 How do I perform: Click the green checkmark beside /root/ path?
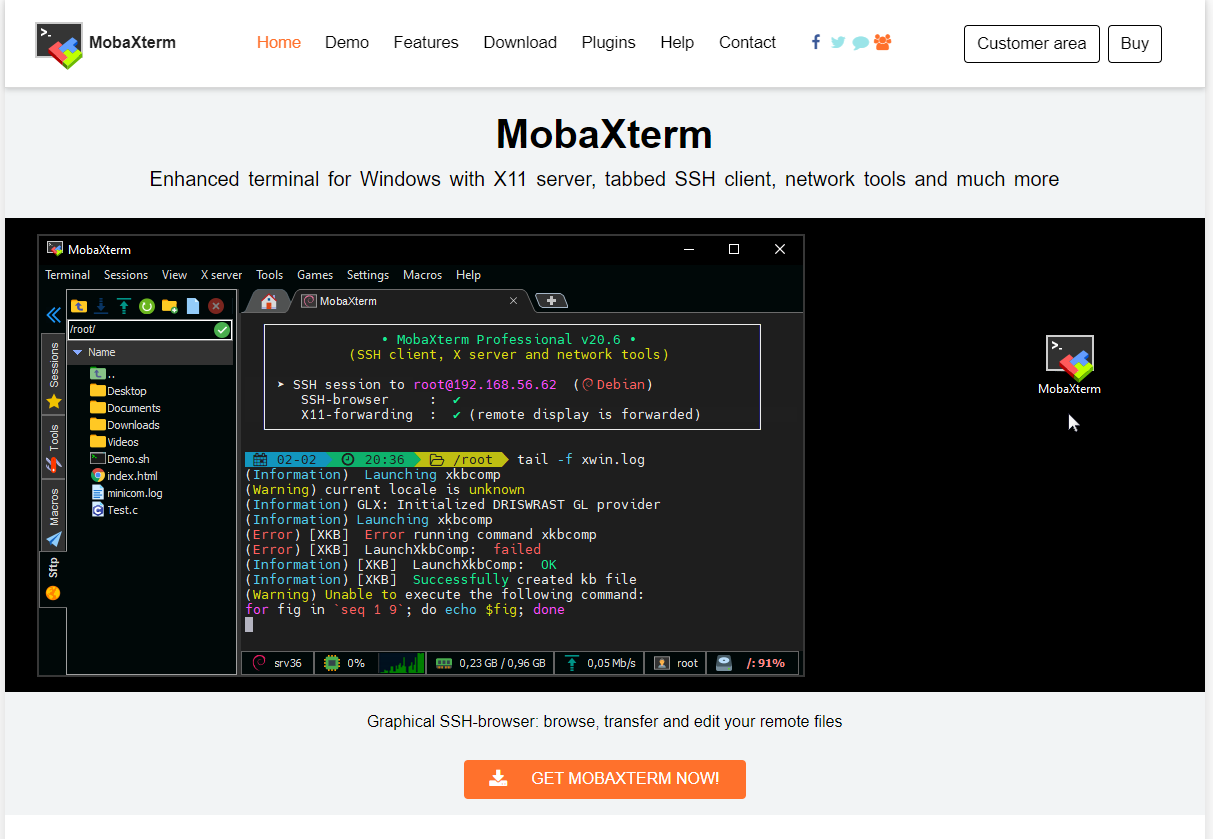[222, 330]
